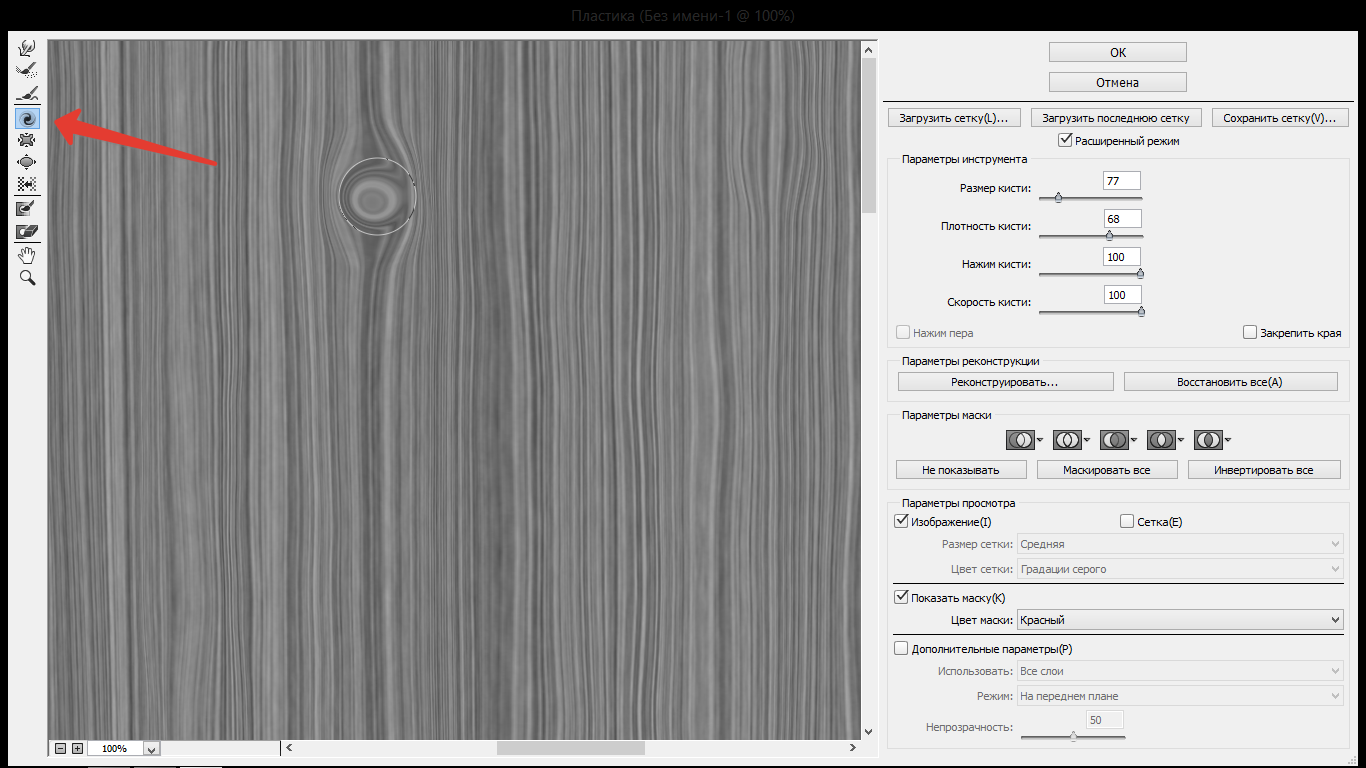Select the Freeze Mask tool
The height and width of the screenshot is (768, 1366).
[x=28, y=208]
